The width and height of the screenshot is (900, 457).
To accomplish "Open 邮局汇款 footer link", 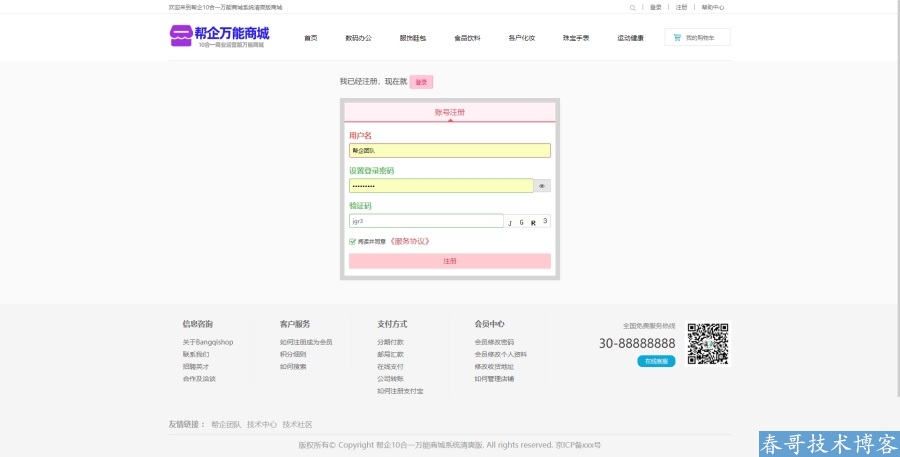I will coord(390,354).
